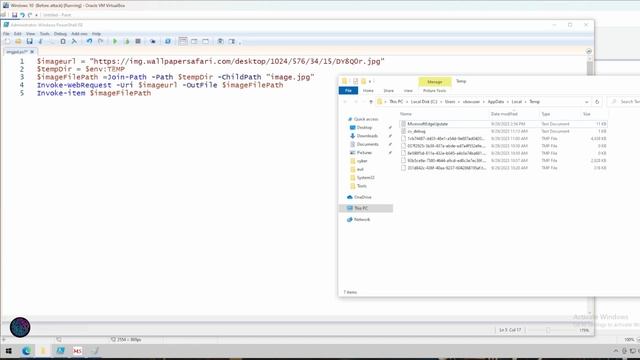The width and height of the screenshot is (640, 360).
Task: Open View tab in File Explorer ribbon
Action: pos(408,91)
